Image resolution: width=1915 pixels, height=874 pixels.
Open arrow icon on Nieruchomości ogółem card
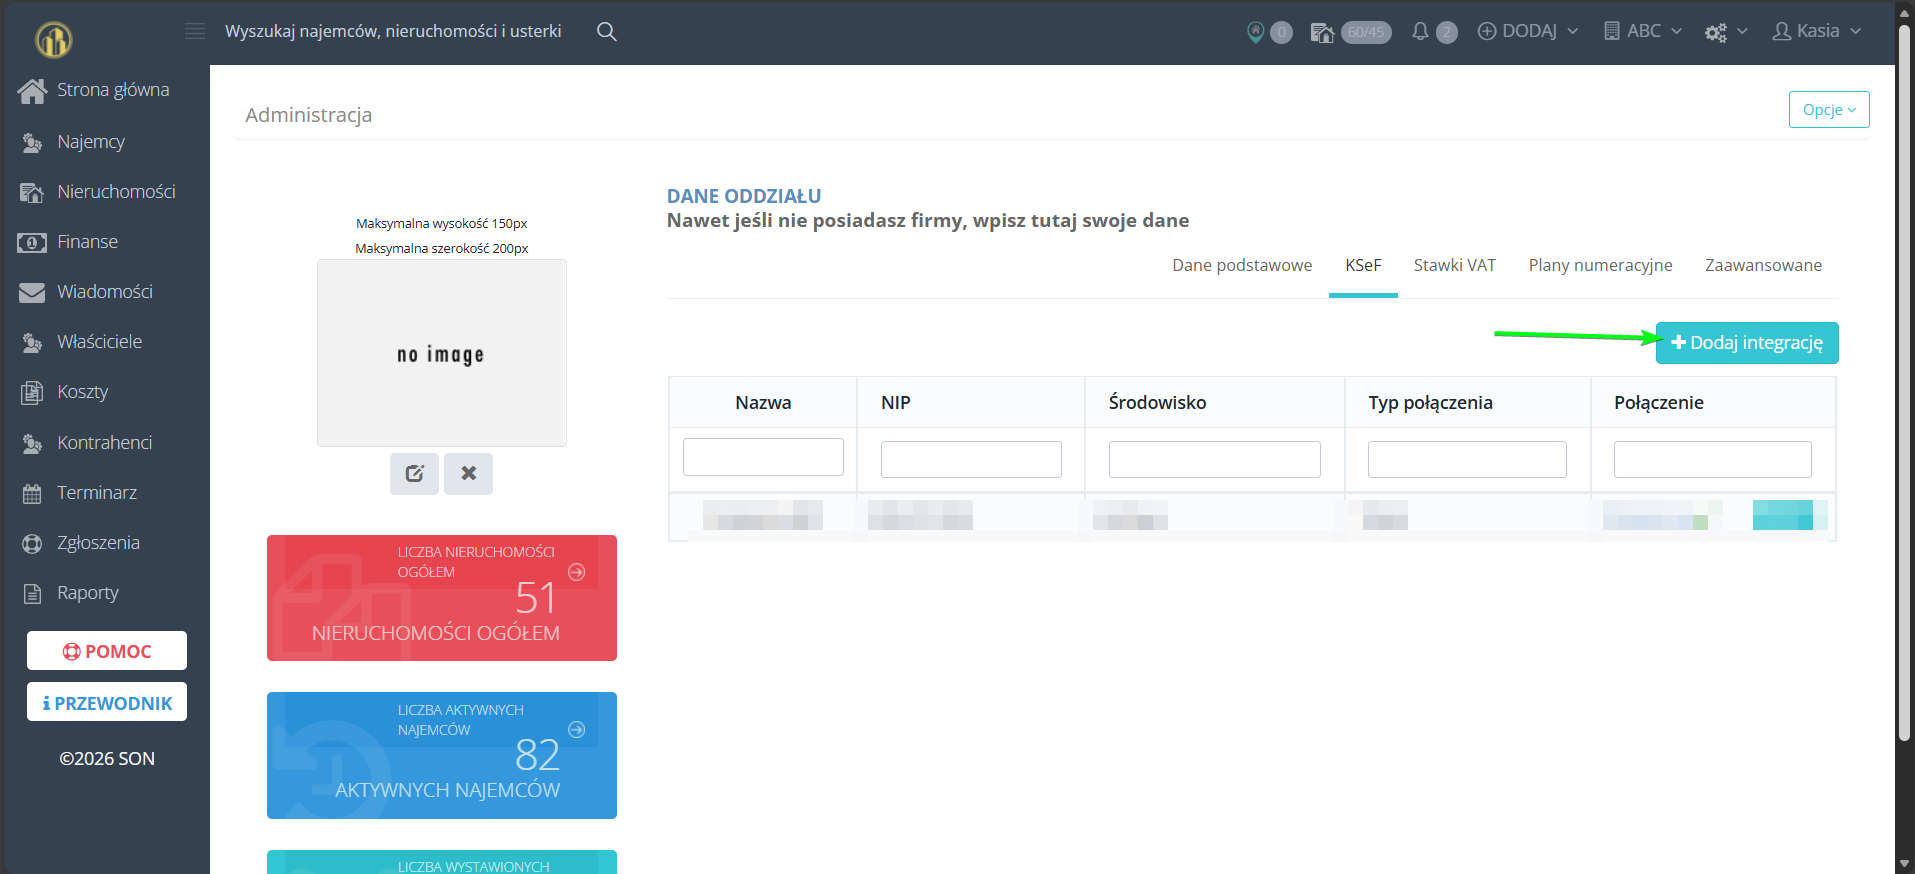[576, 572]
